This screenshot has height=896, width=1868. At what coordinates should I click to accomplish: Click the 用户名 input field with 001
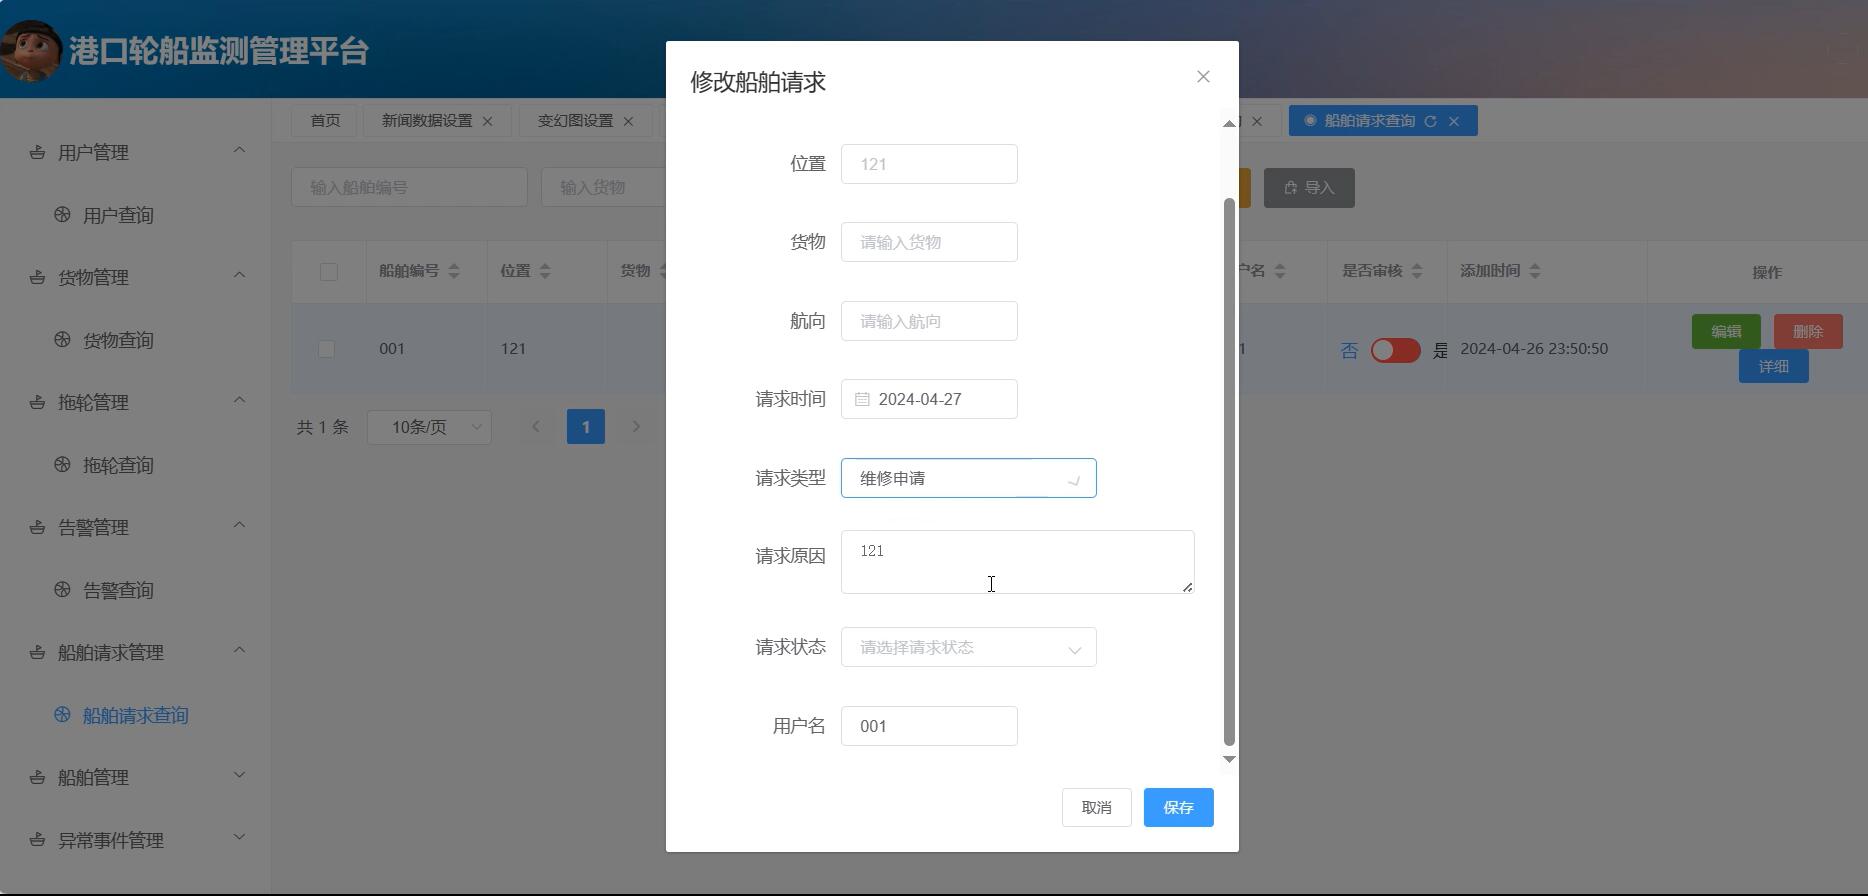[929, 726]
